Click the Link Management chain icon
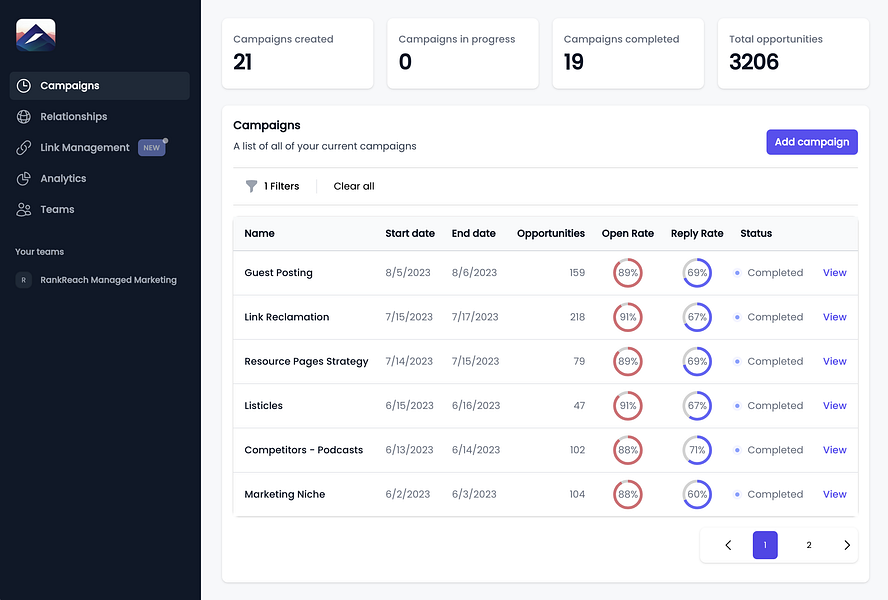This screenshot has width=888, height=600. pyautogui.click(x=24, y=148)
